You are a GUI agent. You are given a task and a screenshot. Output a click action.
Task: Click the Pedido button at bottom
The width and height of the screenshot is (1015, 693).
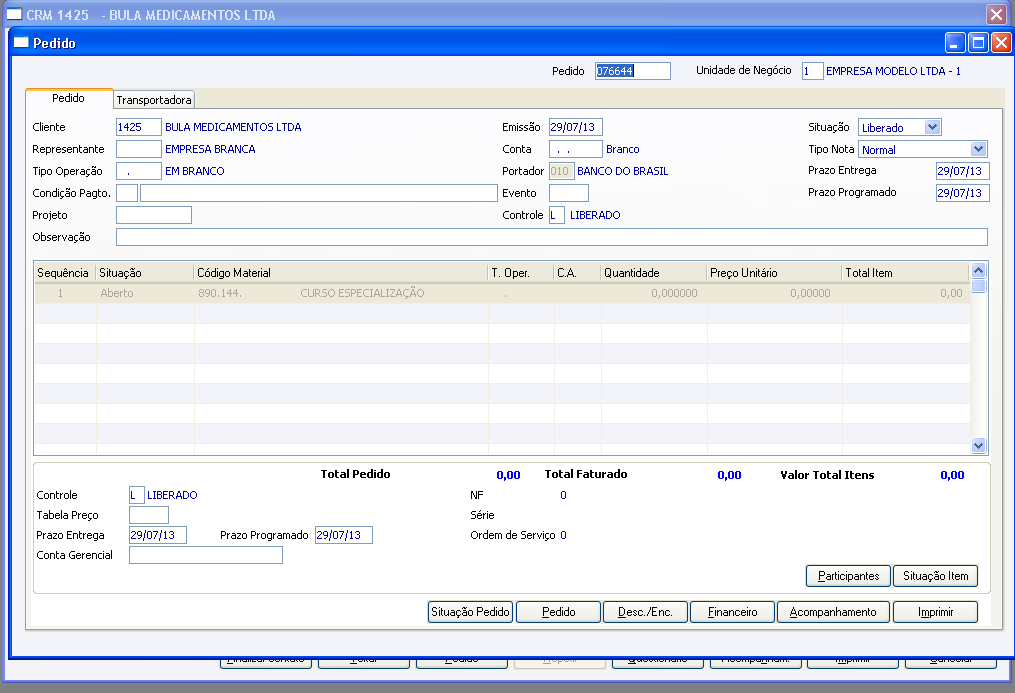click(x=559, y=611)
